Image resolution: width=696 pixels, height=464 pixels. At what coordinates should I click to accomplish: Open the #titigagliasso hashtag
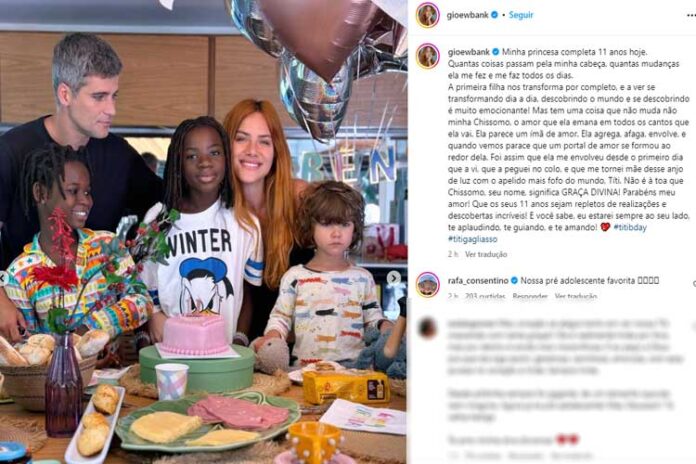tap(472, 239)
